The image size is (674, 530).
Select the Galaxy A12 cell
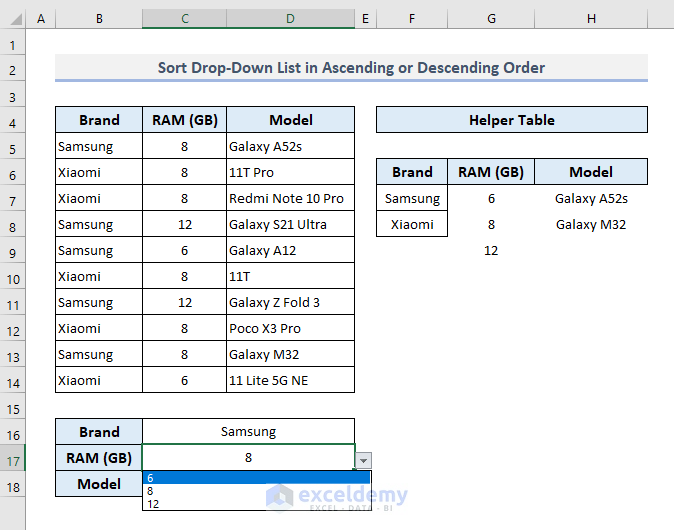point(291,250)
